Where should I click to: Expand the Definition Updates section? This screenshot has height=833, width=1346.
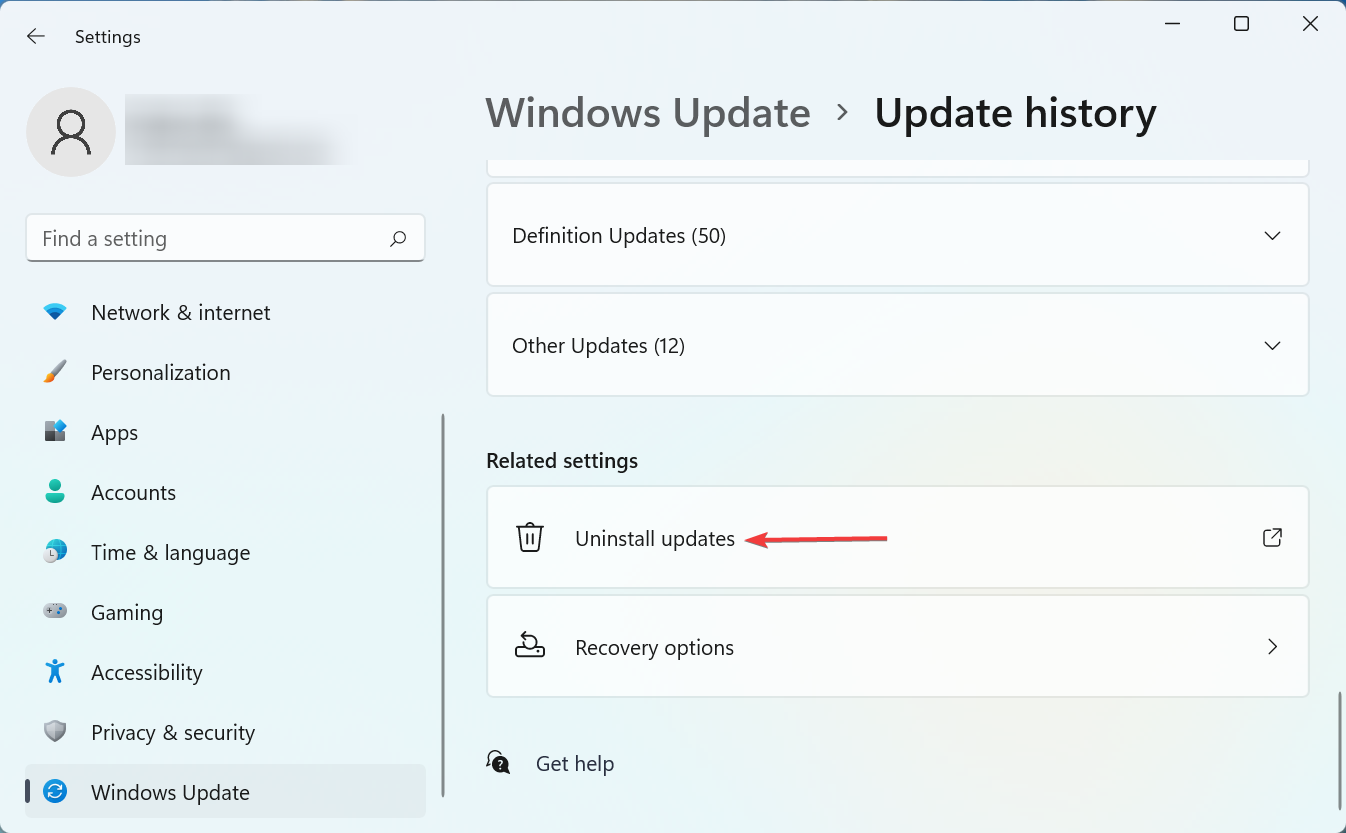tap(1272, 236)
